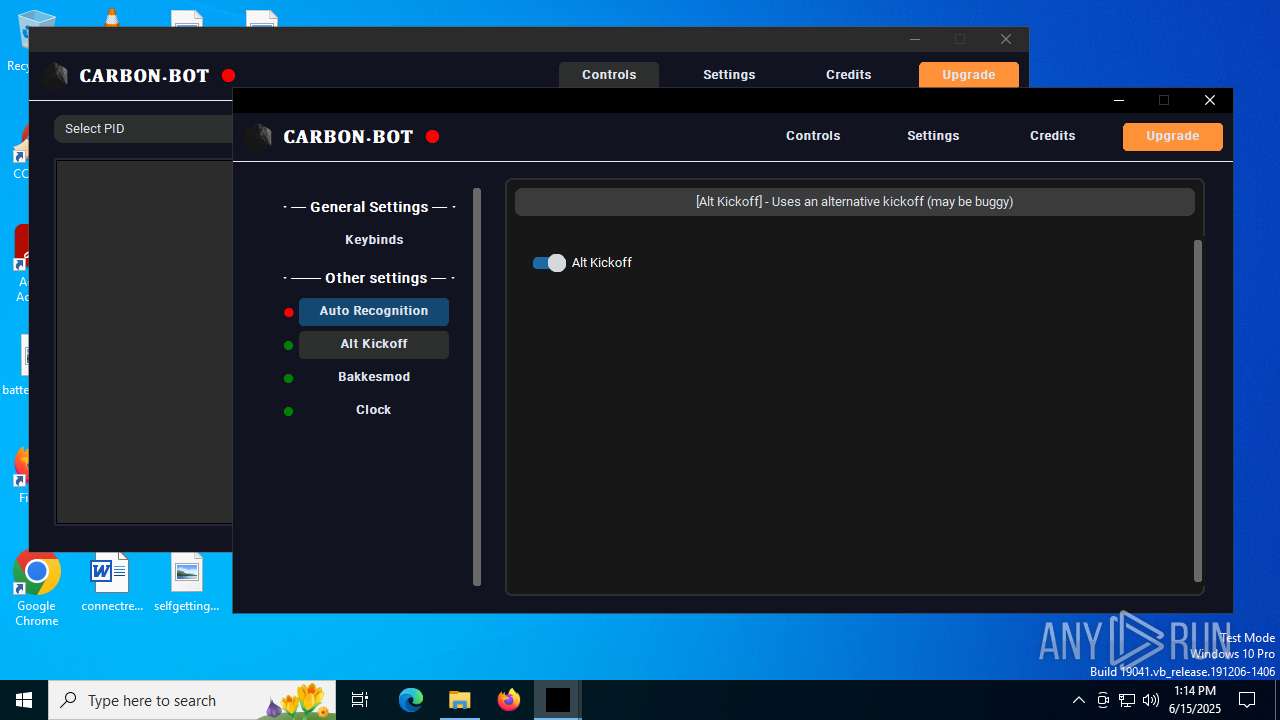Click Upgrade button in background Carbon-Bot window
Viewport: 1280px width, 720px height.
click(969, 75)
